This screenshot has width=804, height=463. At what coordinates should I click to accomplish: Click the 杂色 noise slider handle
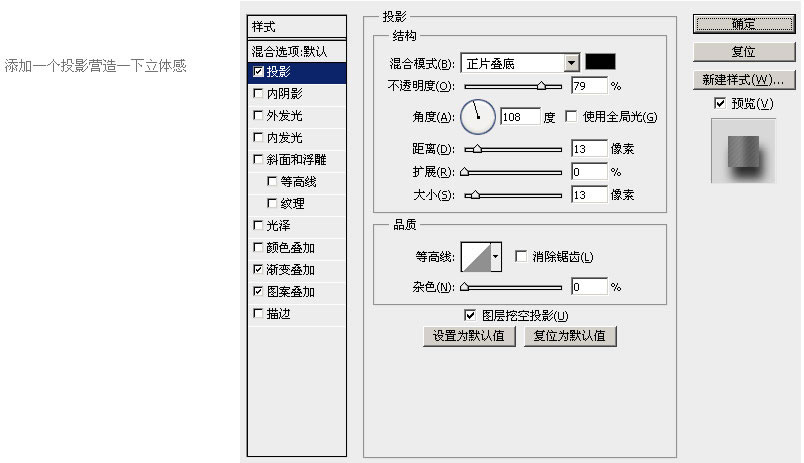pos(465,287)
